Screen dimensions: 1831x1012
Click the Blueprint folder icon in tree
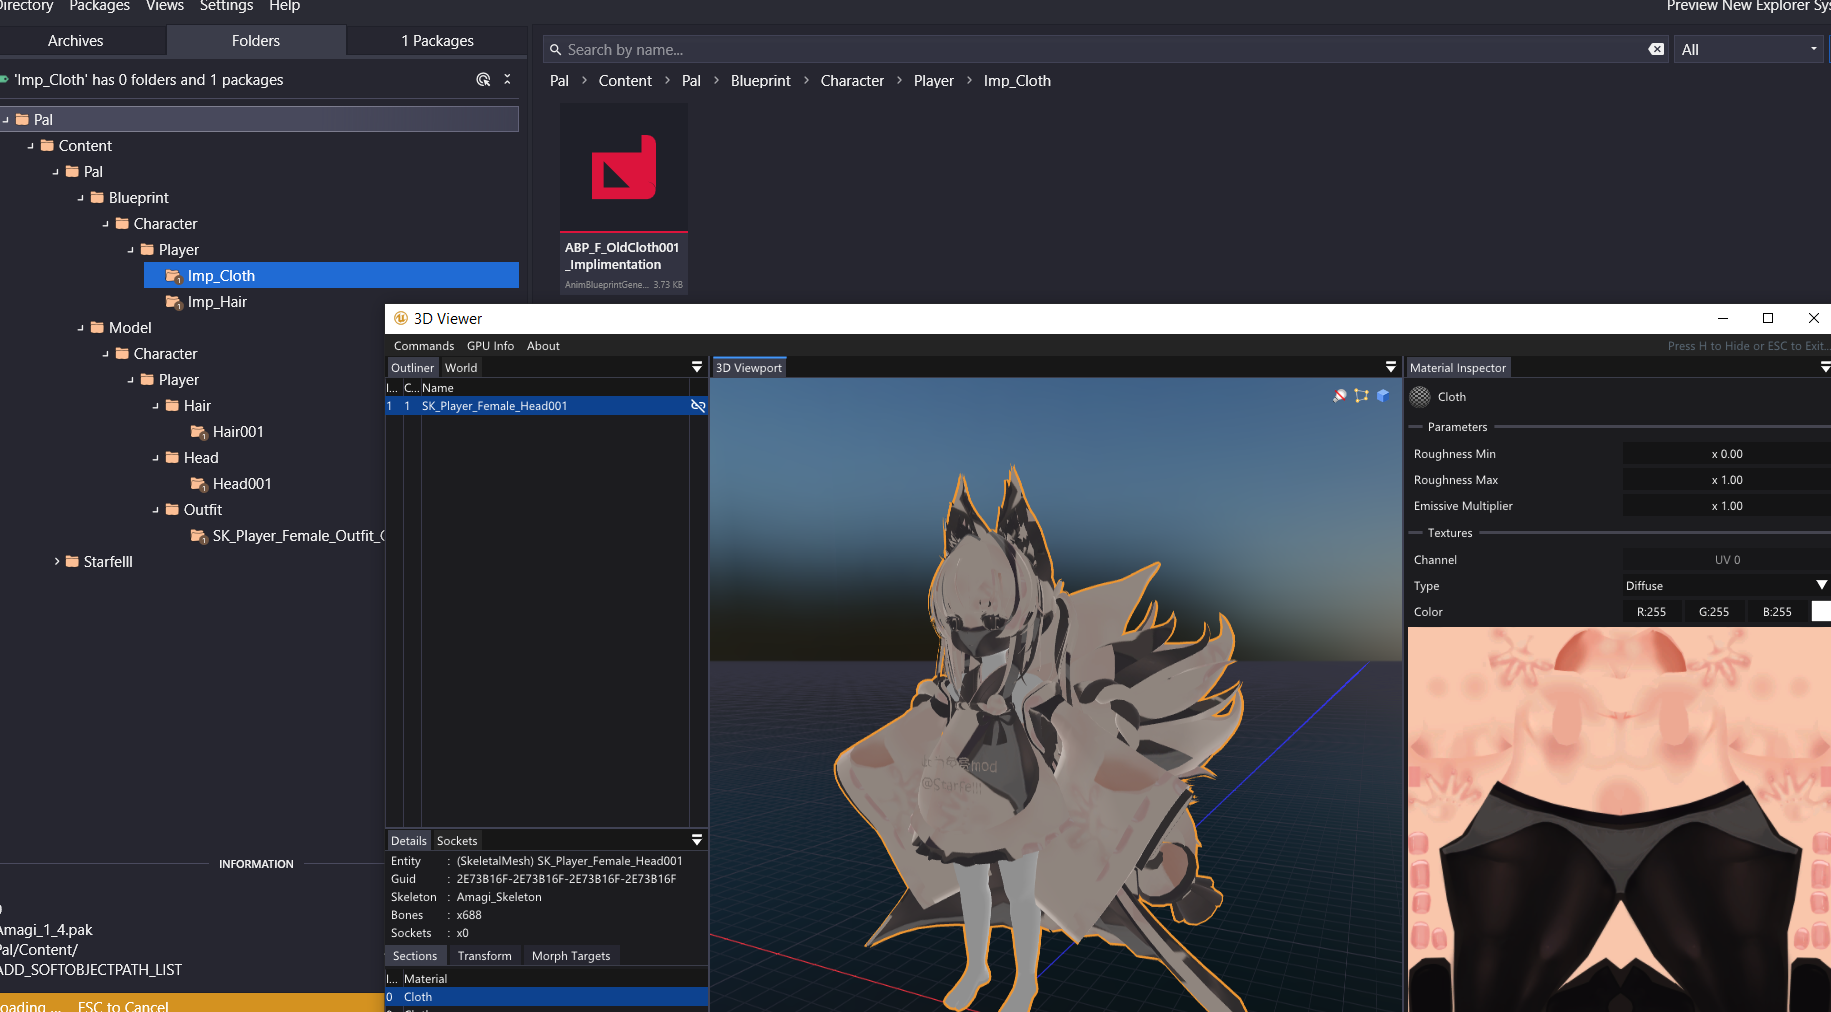[x=97, y=198]
